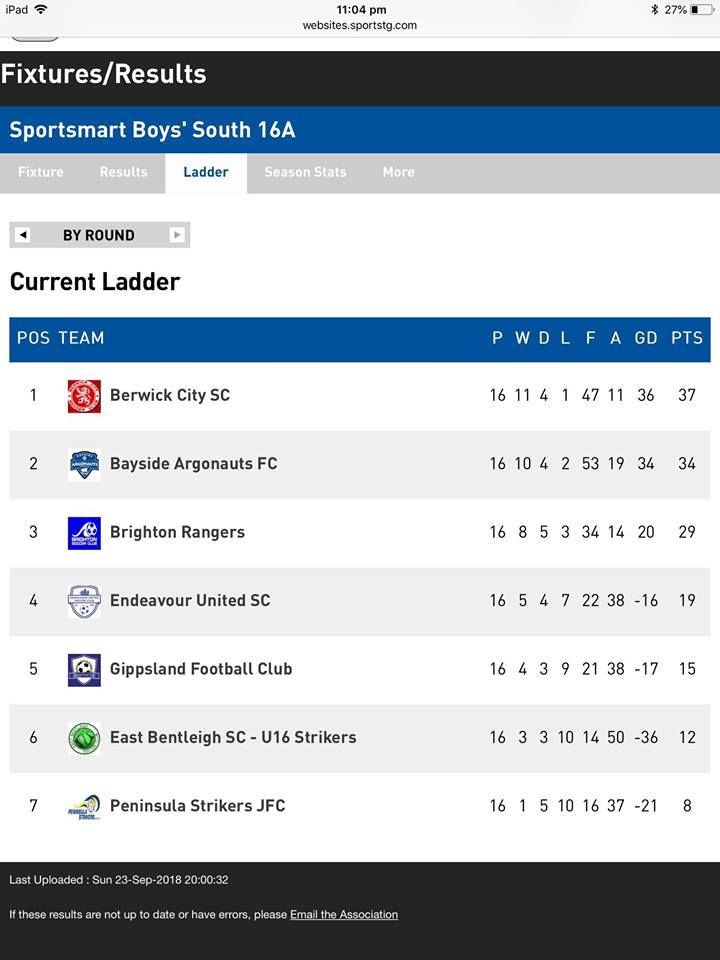Open the BY ROUND selector
The image size is (720, 960).
pyautogui.click(x=99, y=235)
